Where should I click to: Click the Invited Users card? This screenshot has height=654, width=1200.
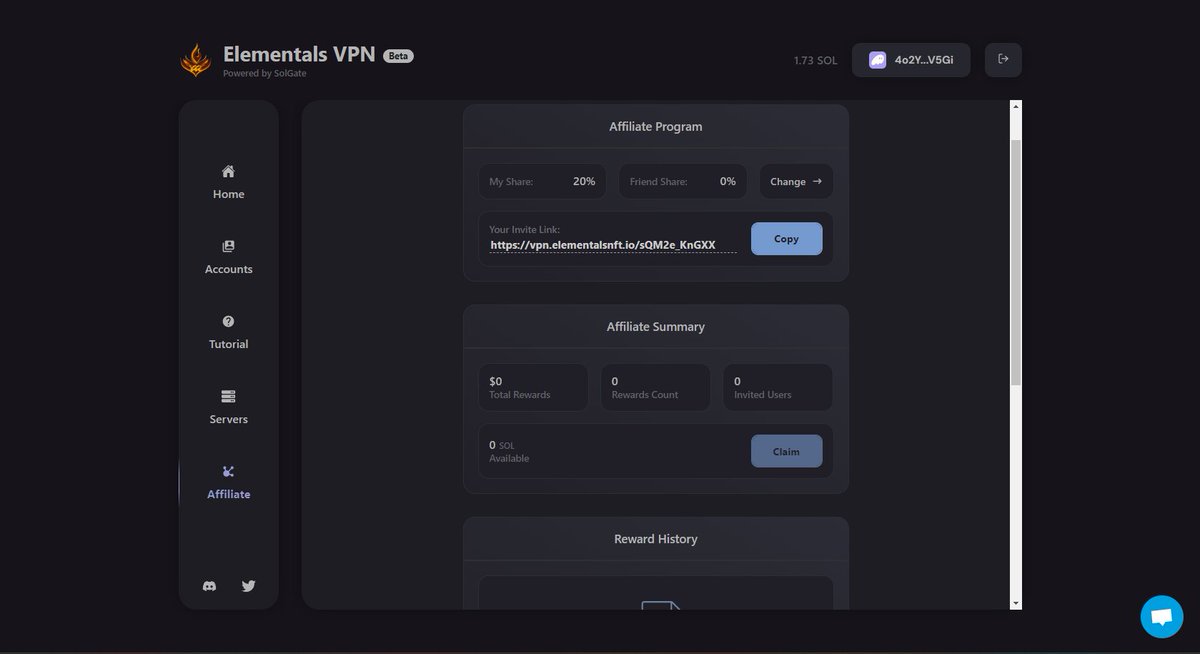(778, 387)
